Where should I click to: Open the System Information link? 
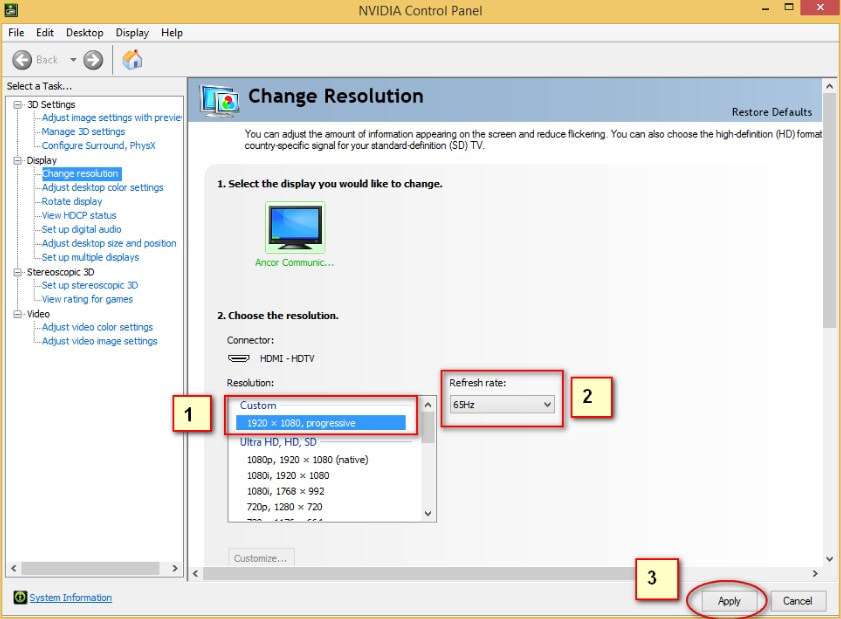tap(70, 598)
